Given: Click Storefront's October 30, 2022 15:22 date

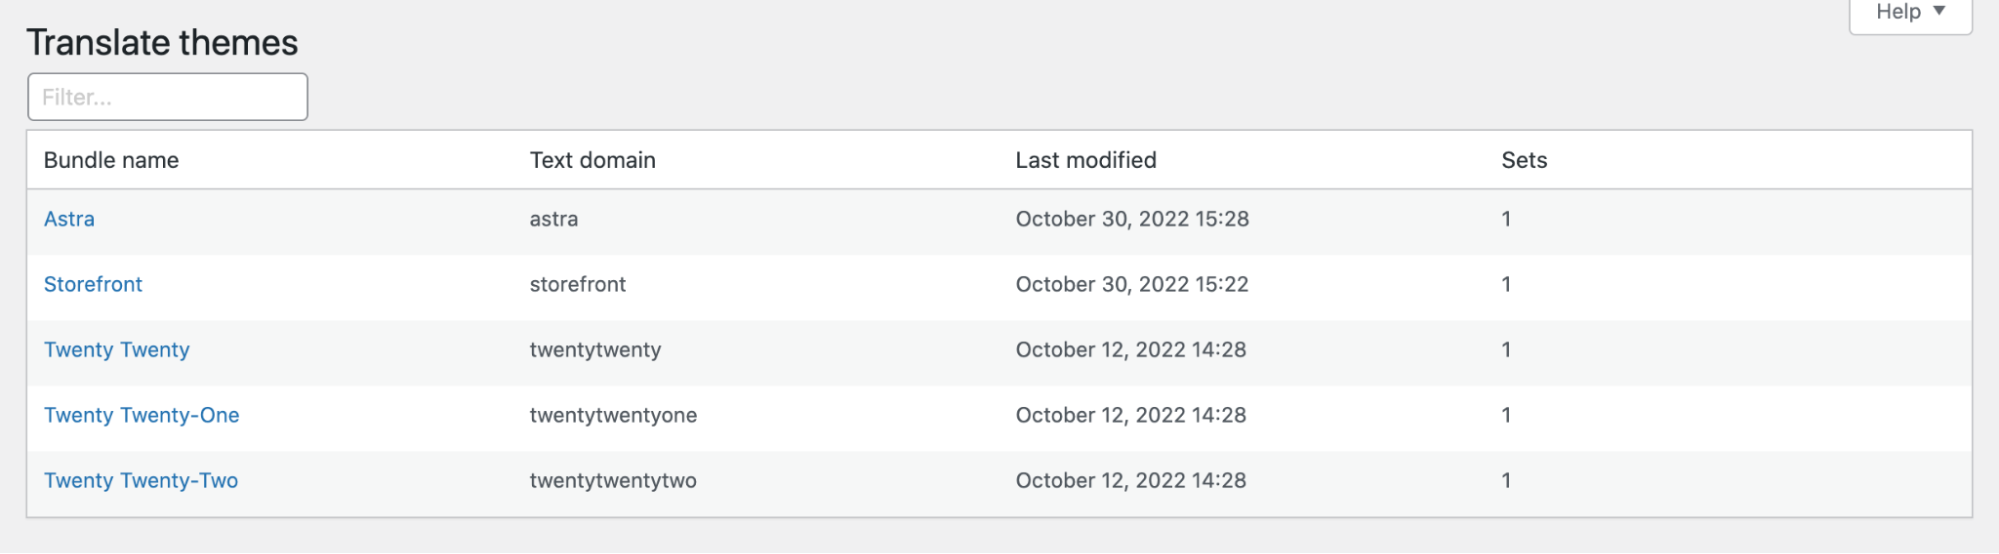Looking at the screenshot, I should (1132, 284).
